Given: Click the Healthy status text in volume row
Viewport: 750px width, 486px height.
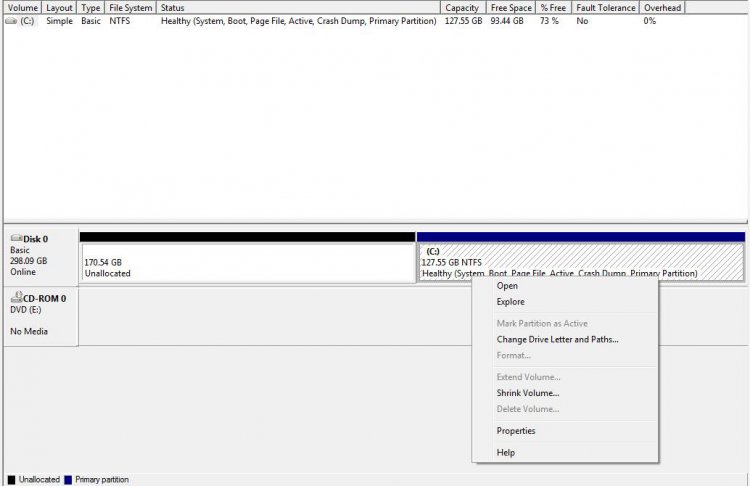Looking at the screenshot, I should [298, 21].
